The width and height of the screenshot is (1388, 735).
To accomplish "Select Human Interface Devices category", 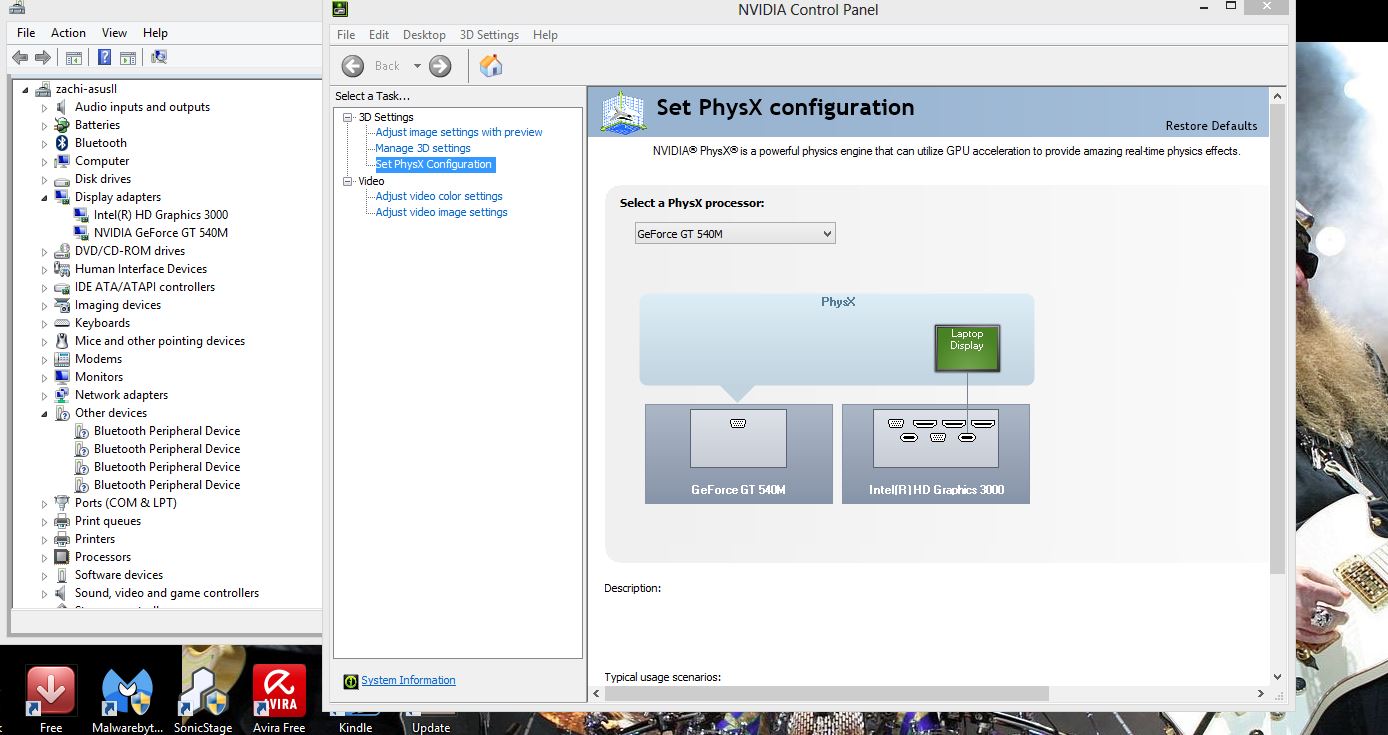I will [141, 269].
